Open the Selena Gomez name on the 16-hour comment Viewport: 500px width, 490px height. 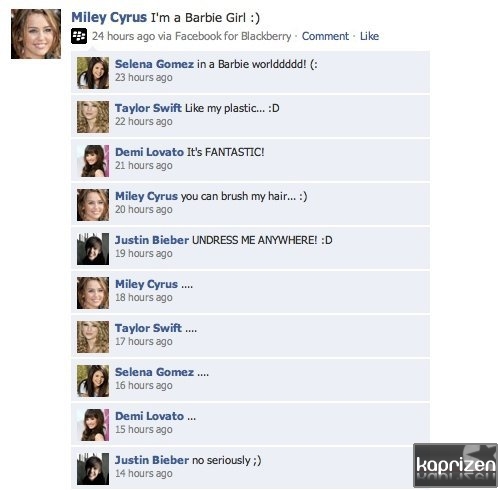[x=154, y=372]
